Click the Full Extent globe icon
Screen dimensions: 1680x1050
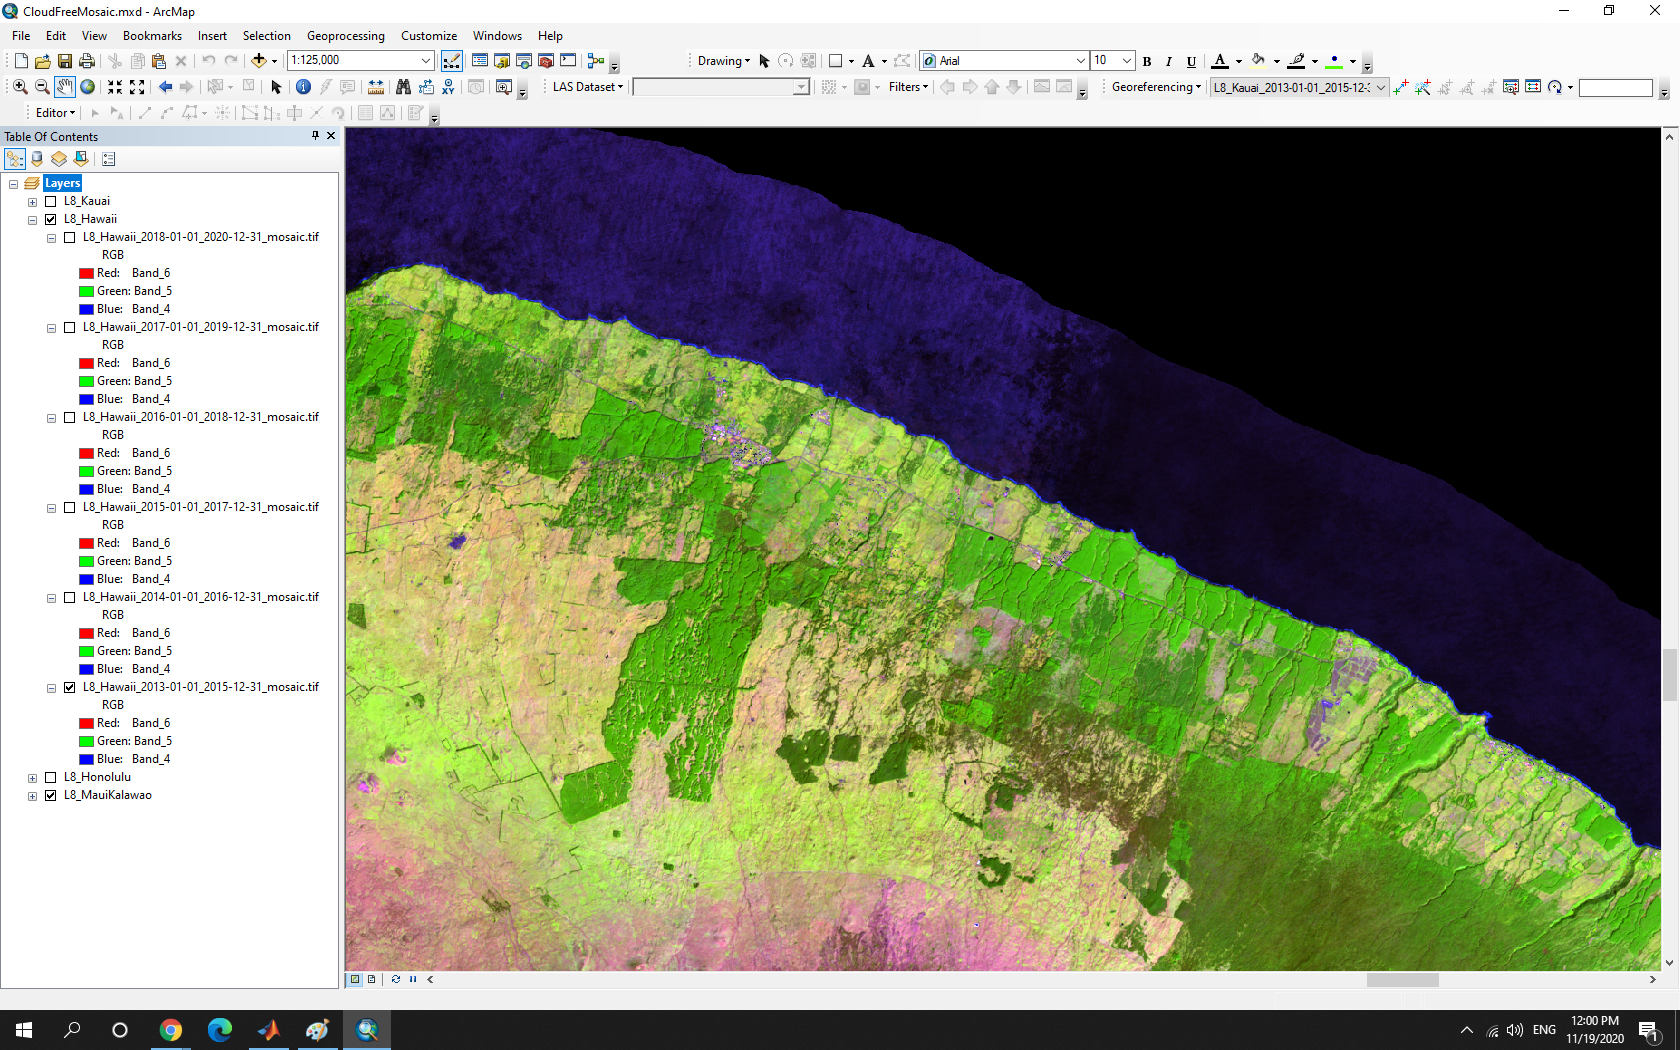(x=88, y=87)
